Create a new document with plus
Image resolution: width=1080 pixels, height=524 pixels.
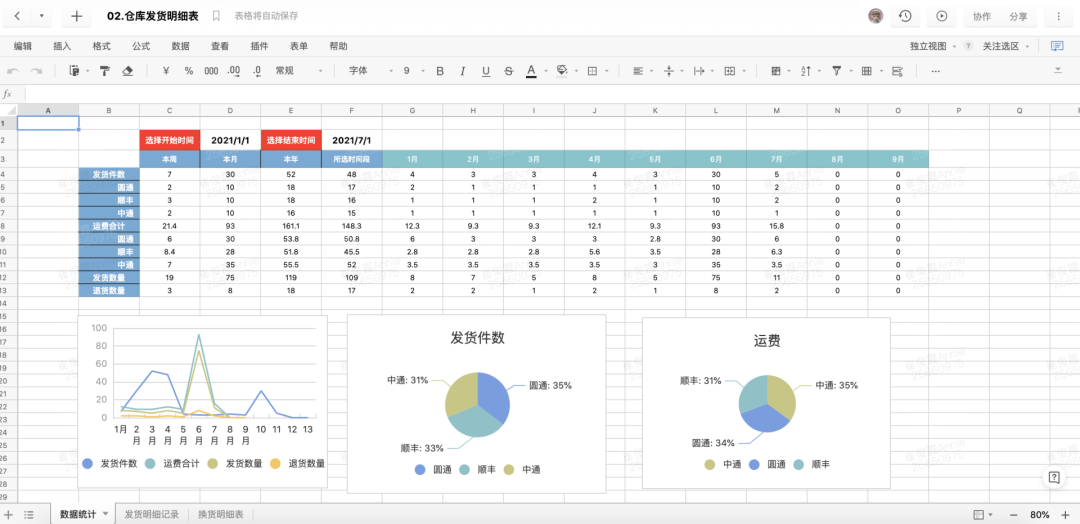[x=76, y=17]
